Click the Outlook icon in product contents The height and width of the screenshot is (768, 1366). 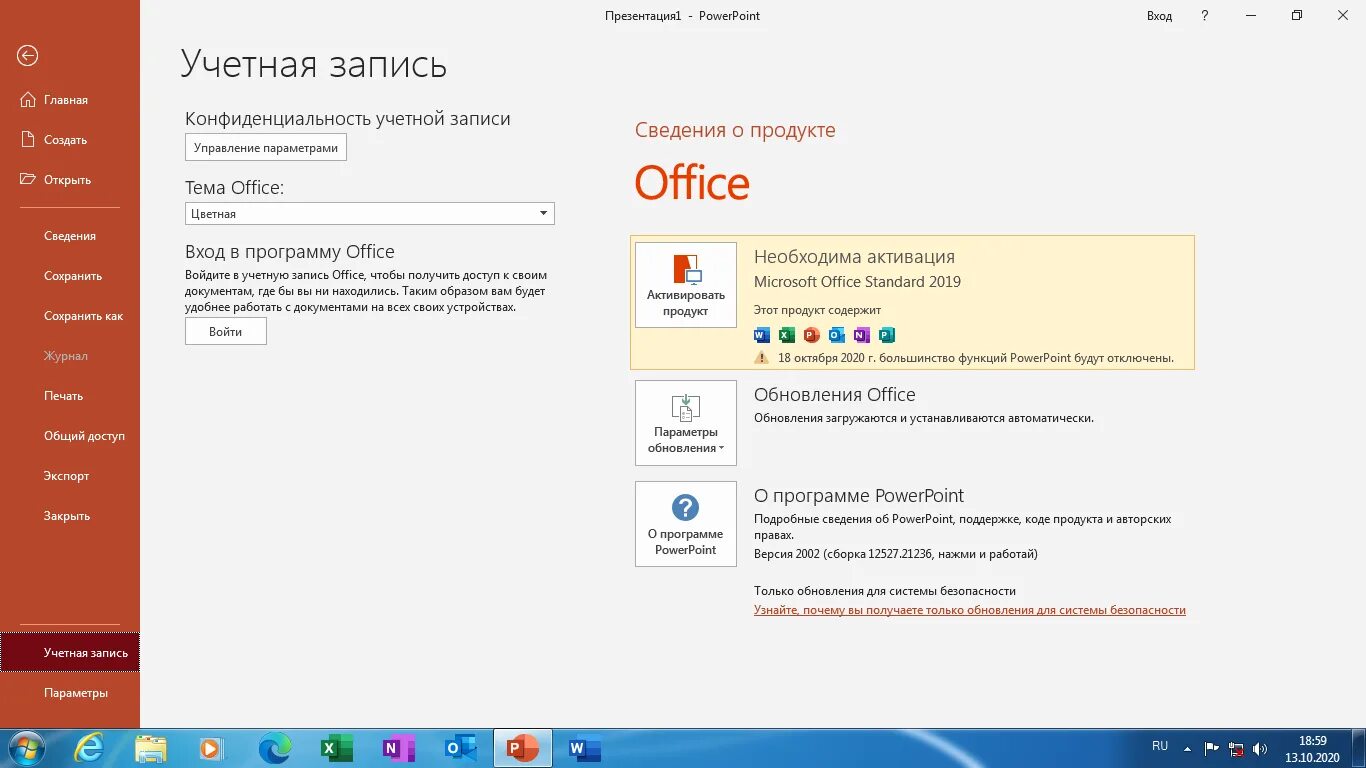tap(837, 335)
